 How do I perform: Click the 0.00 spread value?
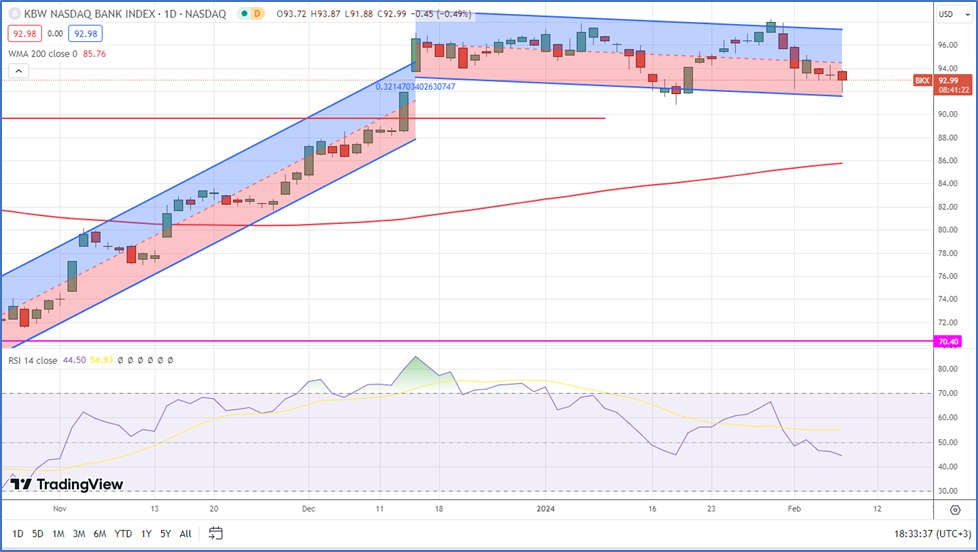[55, 34]
